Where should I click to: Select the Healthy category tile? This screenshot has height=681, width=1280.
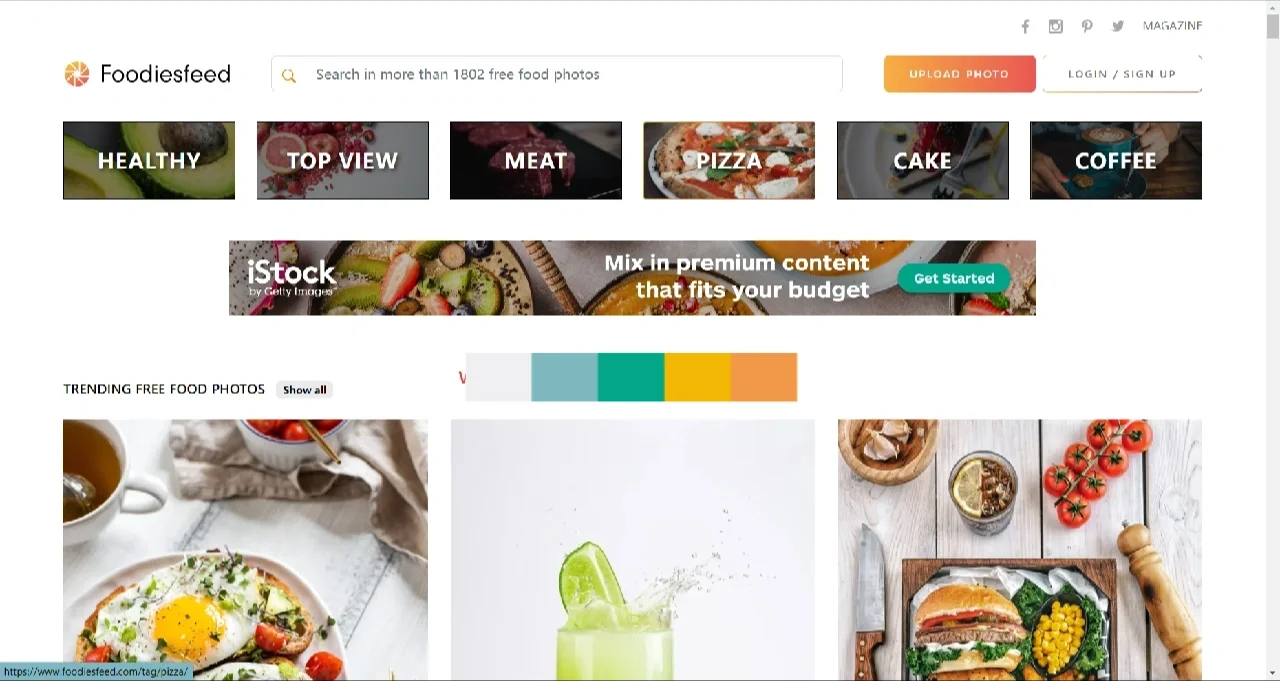point(149,160)
